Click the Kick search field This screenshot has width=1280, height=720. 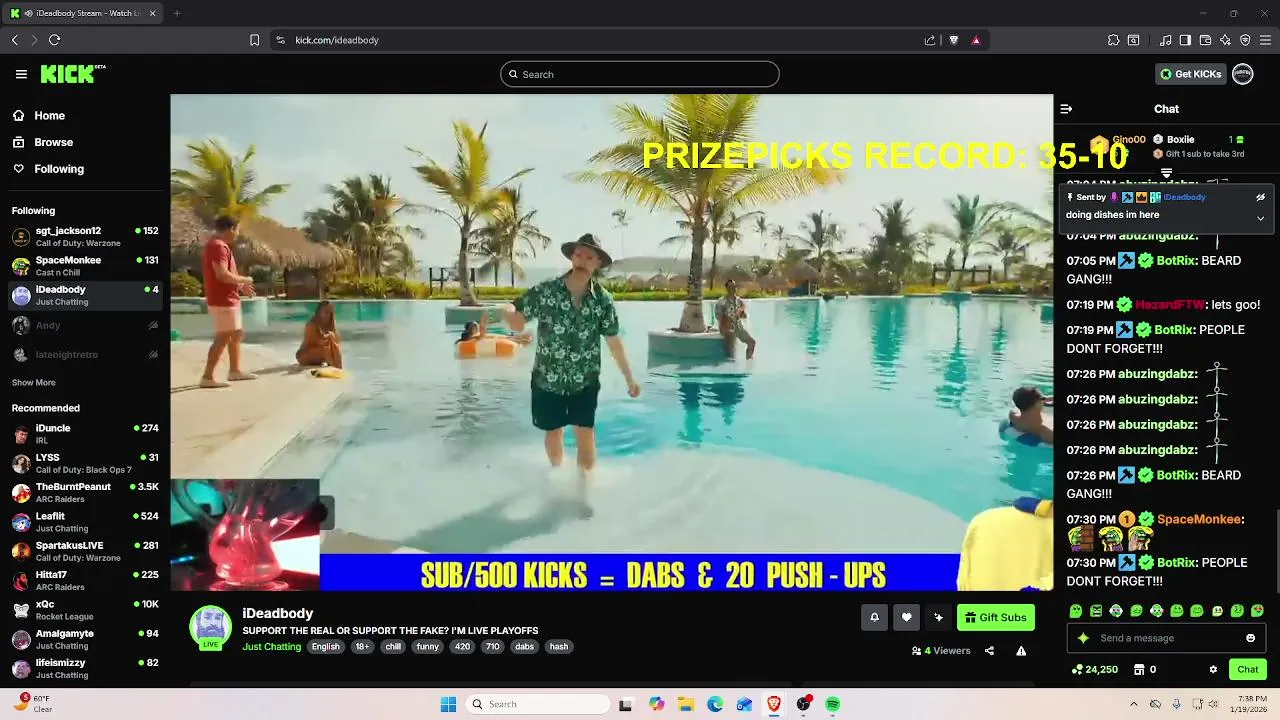[x=640, y=74]
